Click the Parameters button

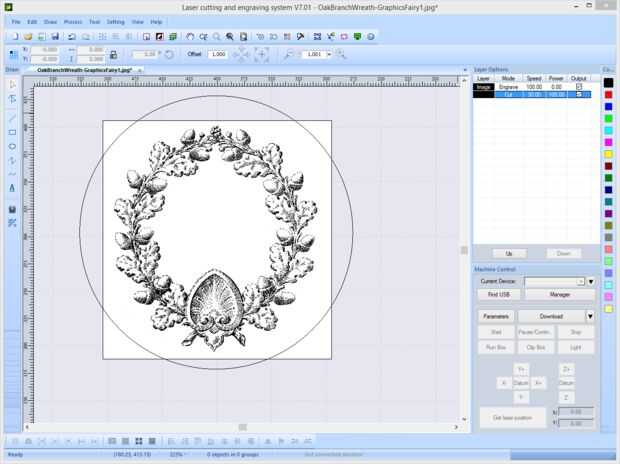(x=496, y=316)
